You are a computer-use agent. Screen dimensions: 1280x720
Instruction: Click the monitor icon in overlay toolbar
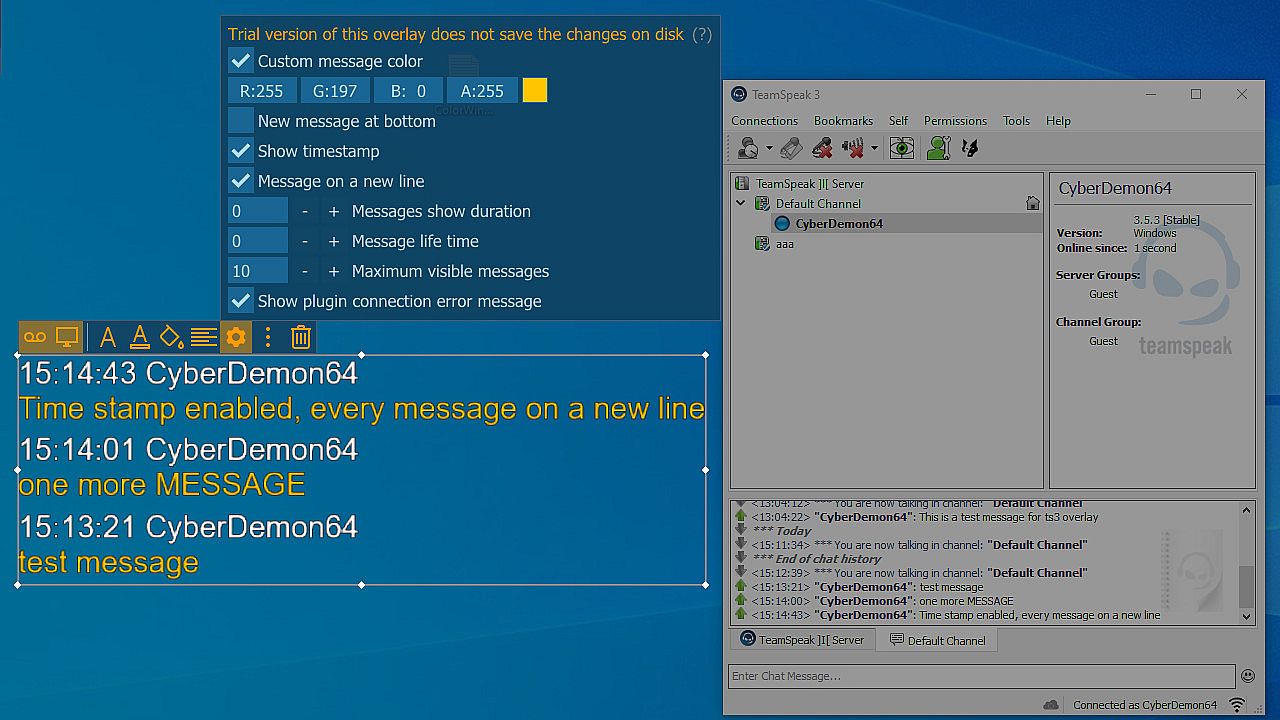[67, 337]
